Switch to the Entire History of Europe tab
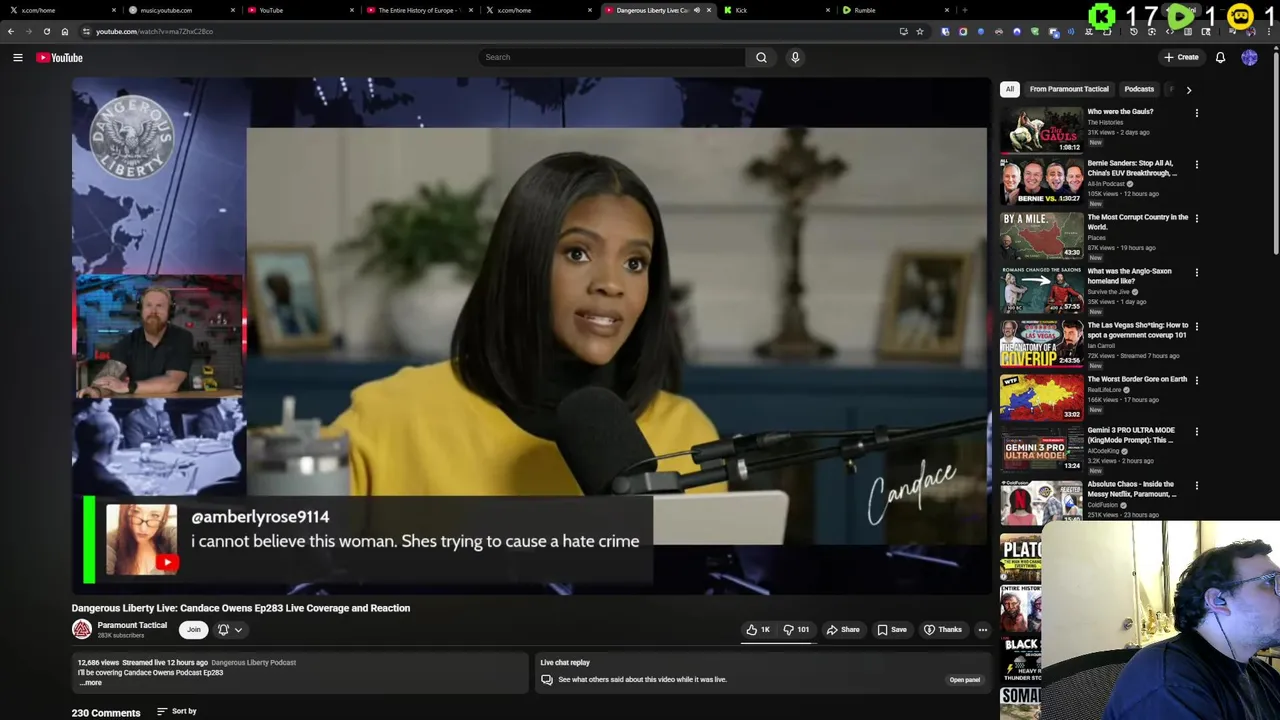This screenshot has height=720, width=1280. [418, 10]
